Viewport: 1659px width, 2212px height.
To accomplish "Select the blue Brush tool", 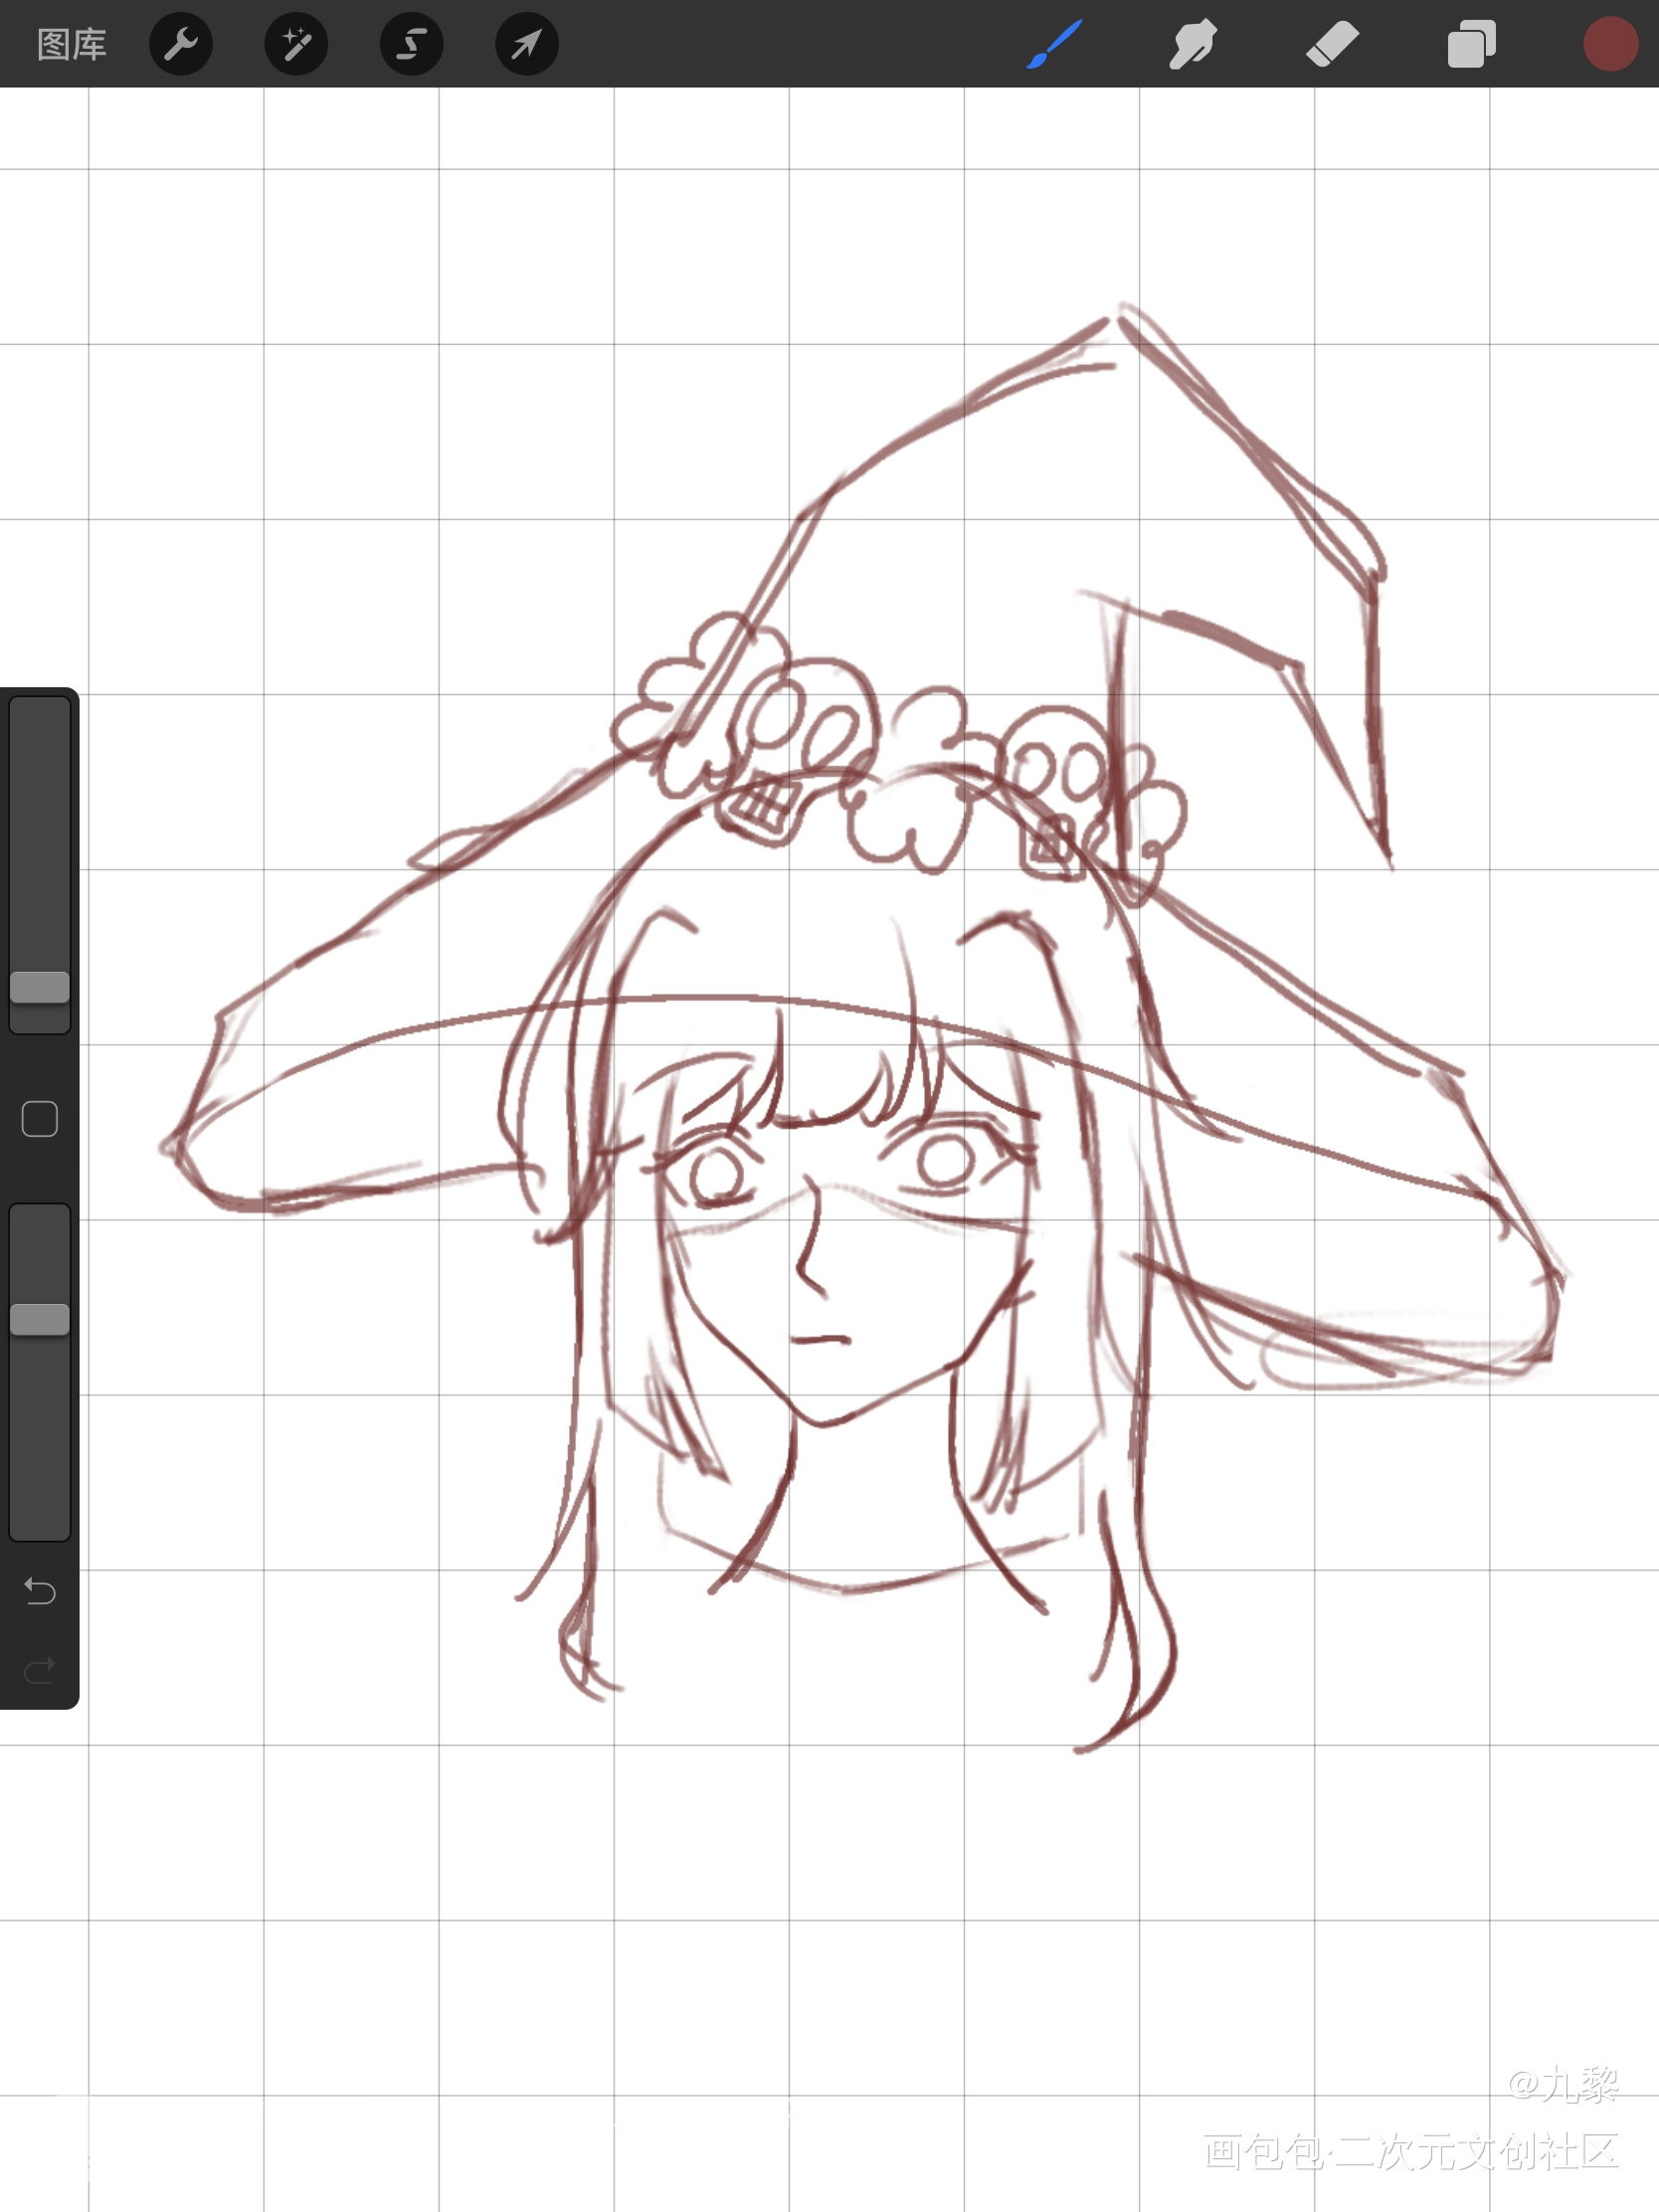I will click(x=1054, y=45).
